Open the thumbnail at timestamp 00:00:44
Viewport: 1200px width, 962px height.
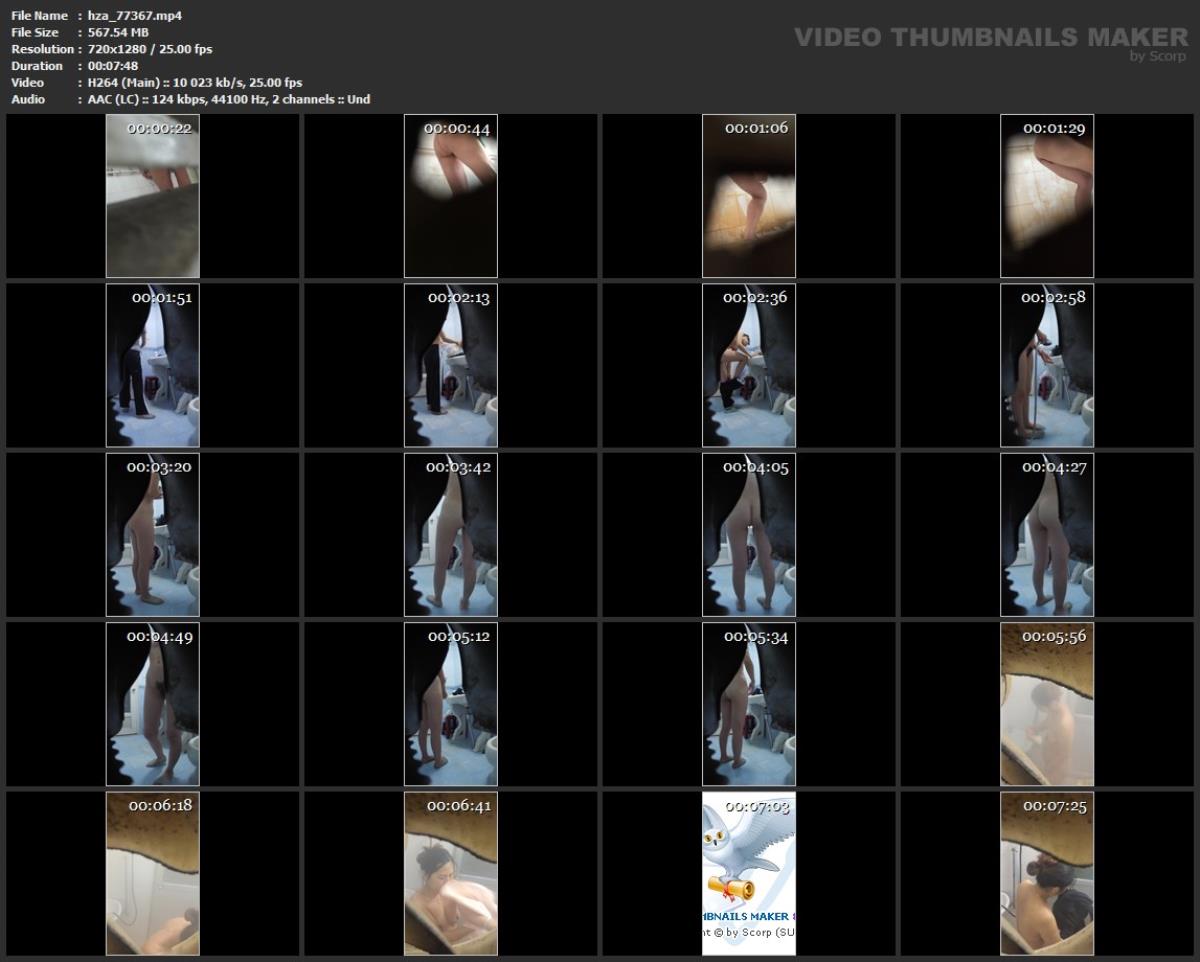click(451, 195)
